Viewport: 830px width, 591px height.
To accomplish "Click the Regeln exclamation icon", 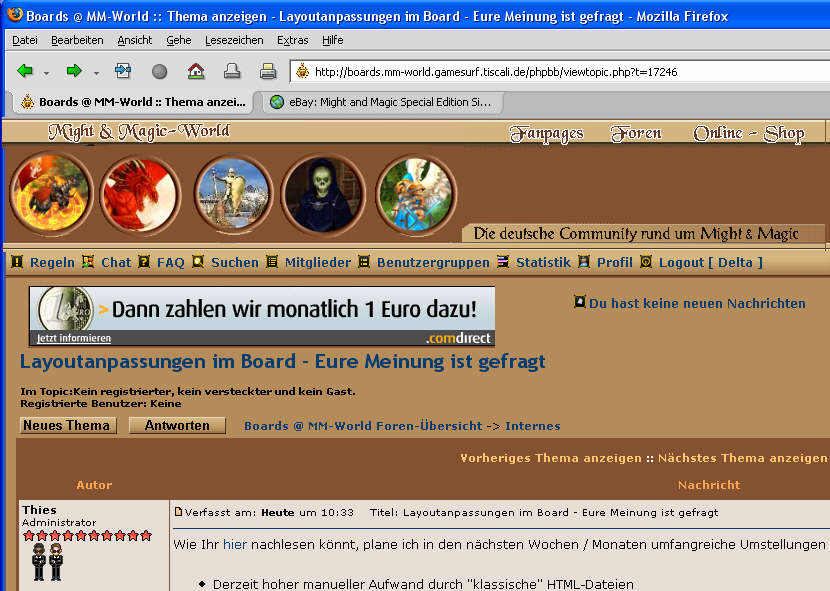I will pos(17,262).
